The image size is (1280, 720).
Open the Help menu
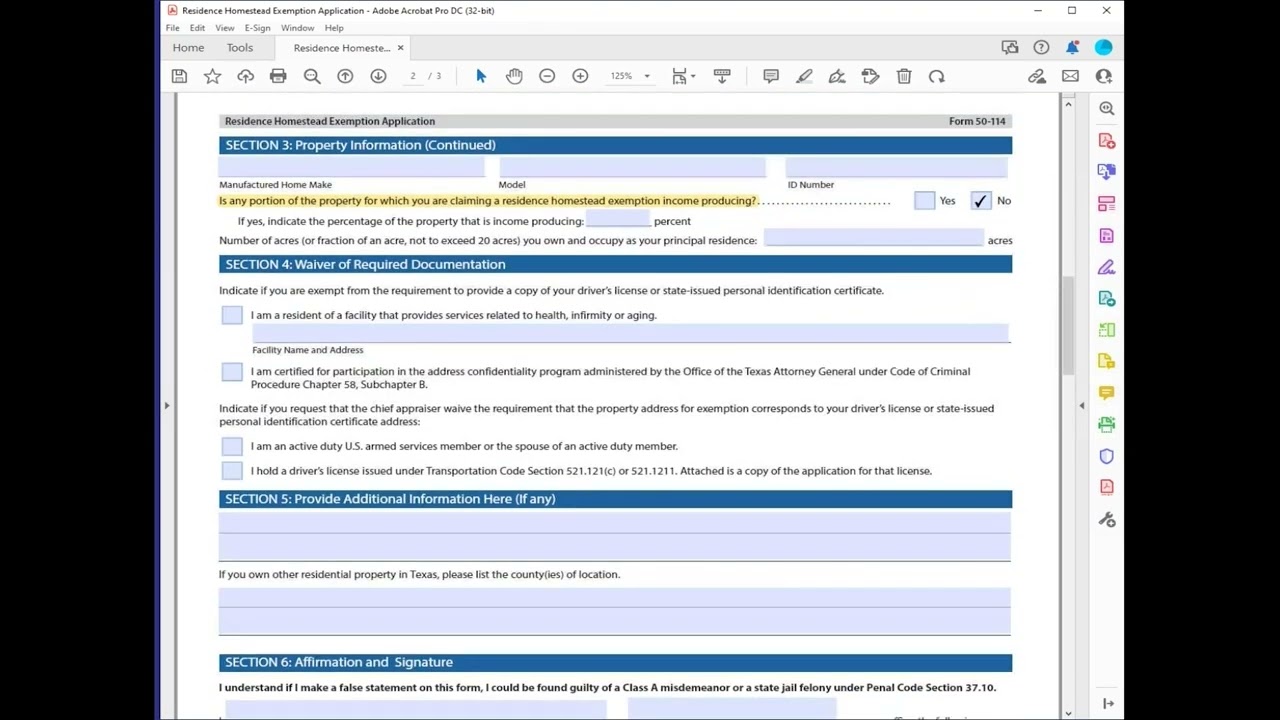(334, 28)
